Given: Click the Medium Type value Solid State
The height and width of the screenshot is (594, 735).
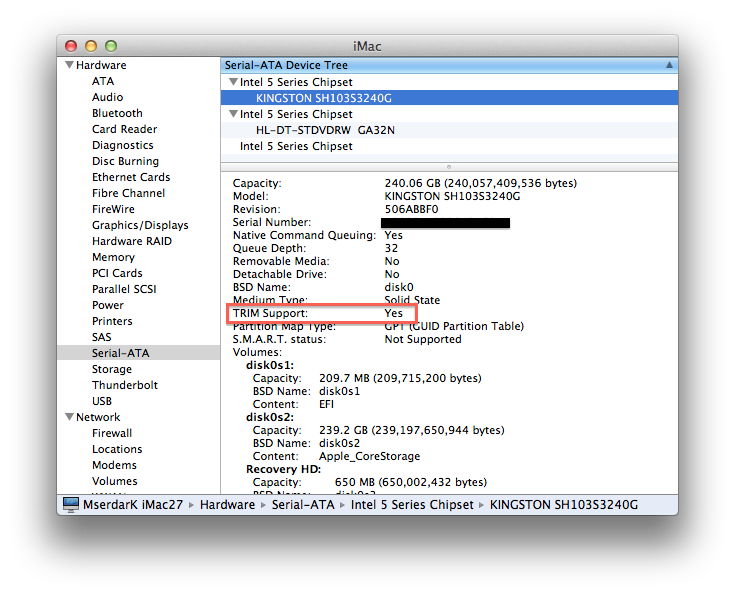Looking at the screenshot, I should [x=412, y=300].
